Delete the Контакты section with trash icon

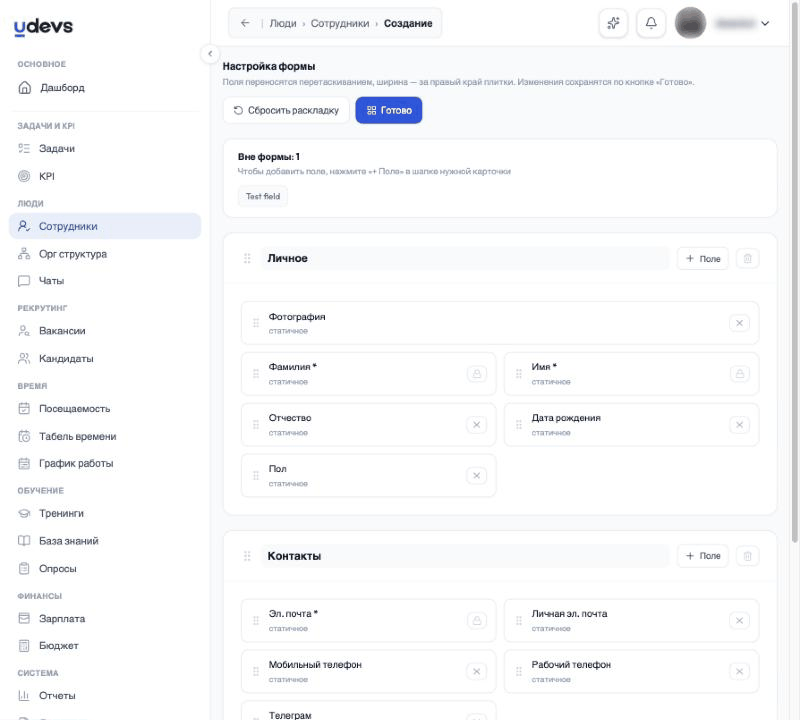pos(747,556)
